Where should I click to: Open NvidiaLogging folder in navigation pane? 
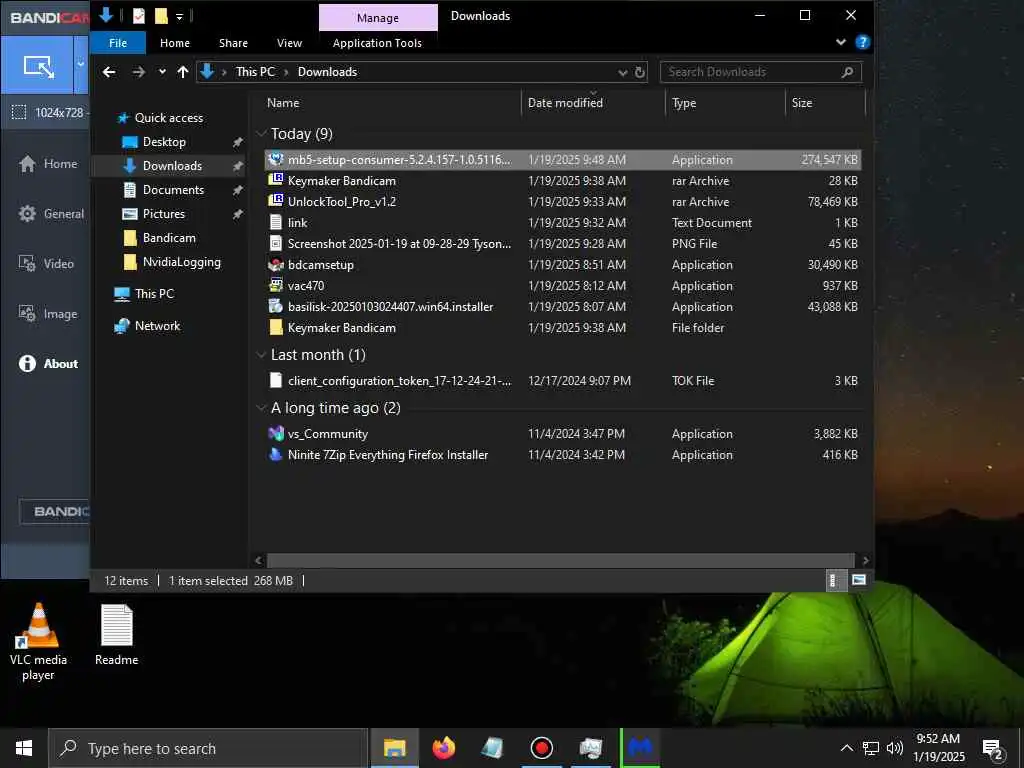[x=182, y=262]
